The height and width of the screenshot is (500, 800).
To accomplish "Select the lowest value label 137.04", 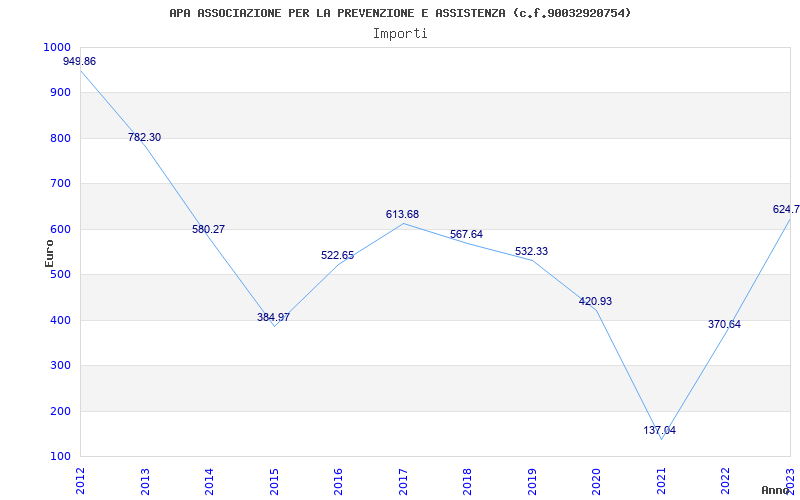I will pos(660,431).
